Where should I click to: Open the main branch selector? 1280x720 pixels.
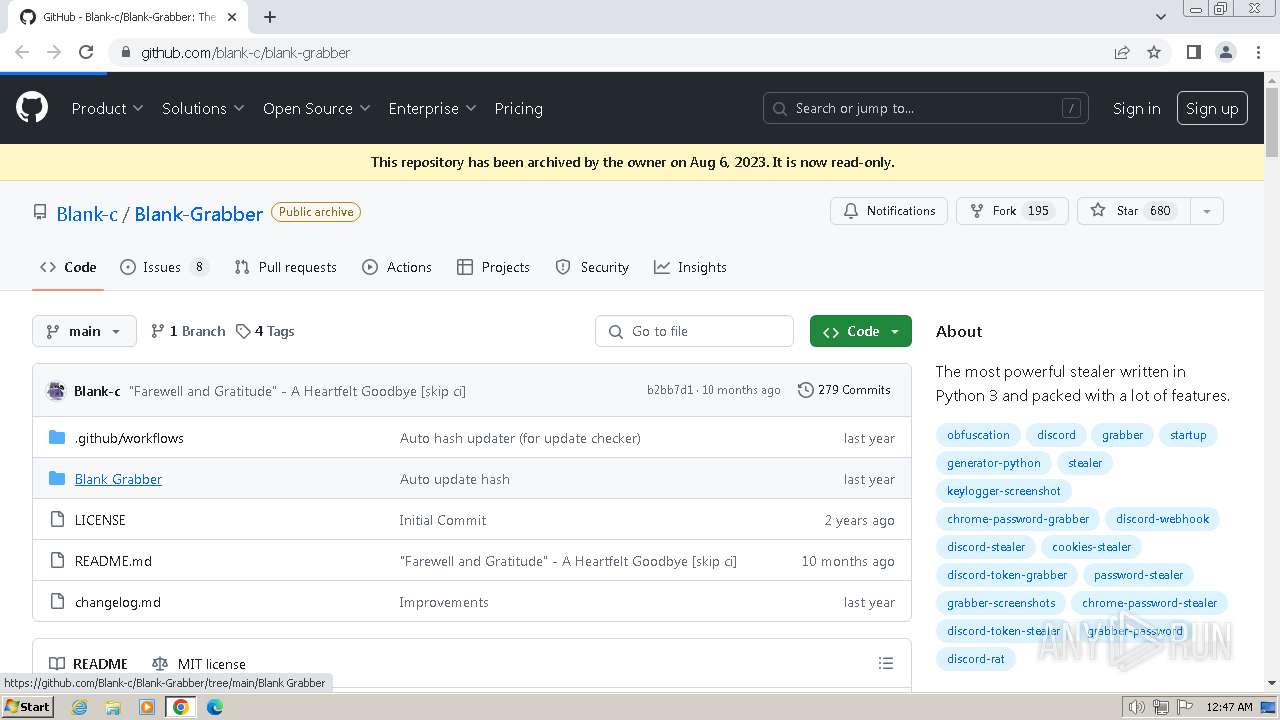pos(84,331)
